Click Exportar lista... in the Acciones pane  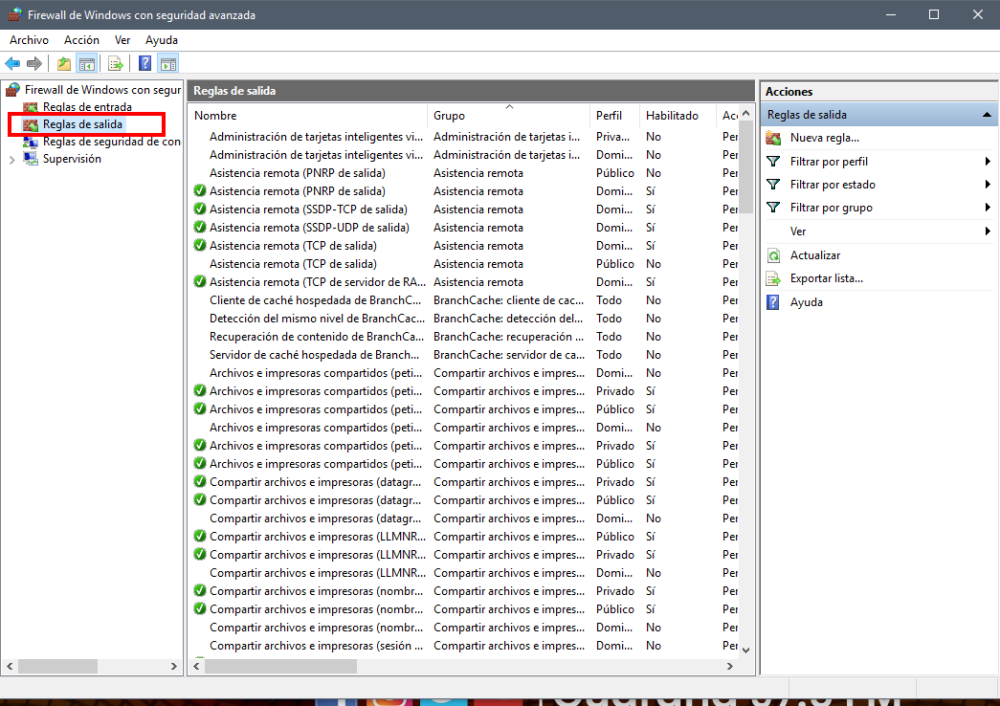826,279
